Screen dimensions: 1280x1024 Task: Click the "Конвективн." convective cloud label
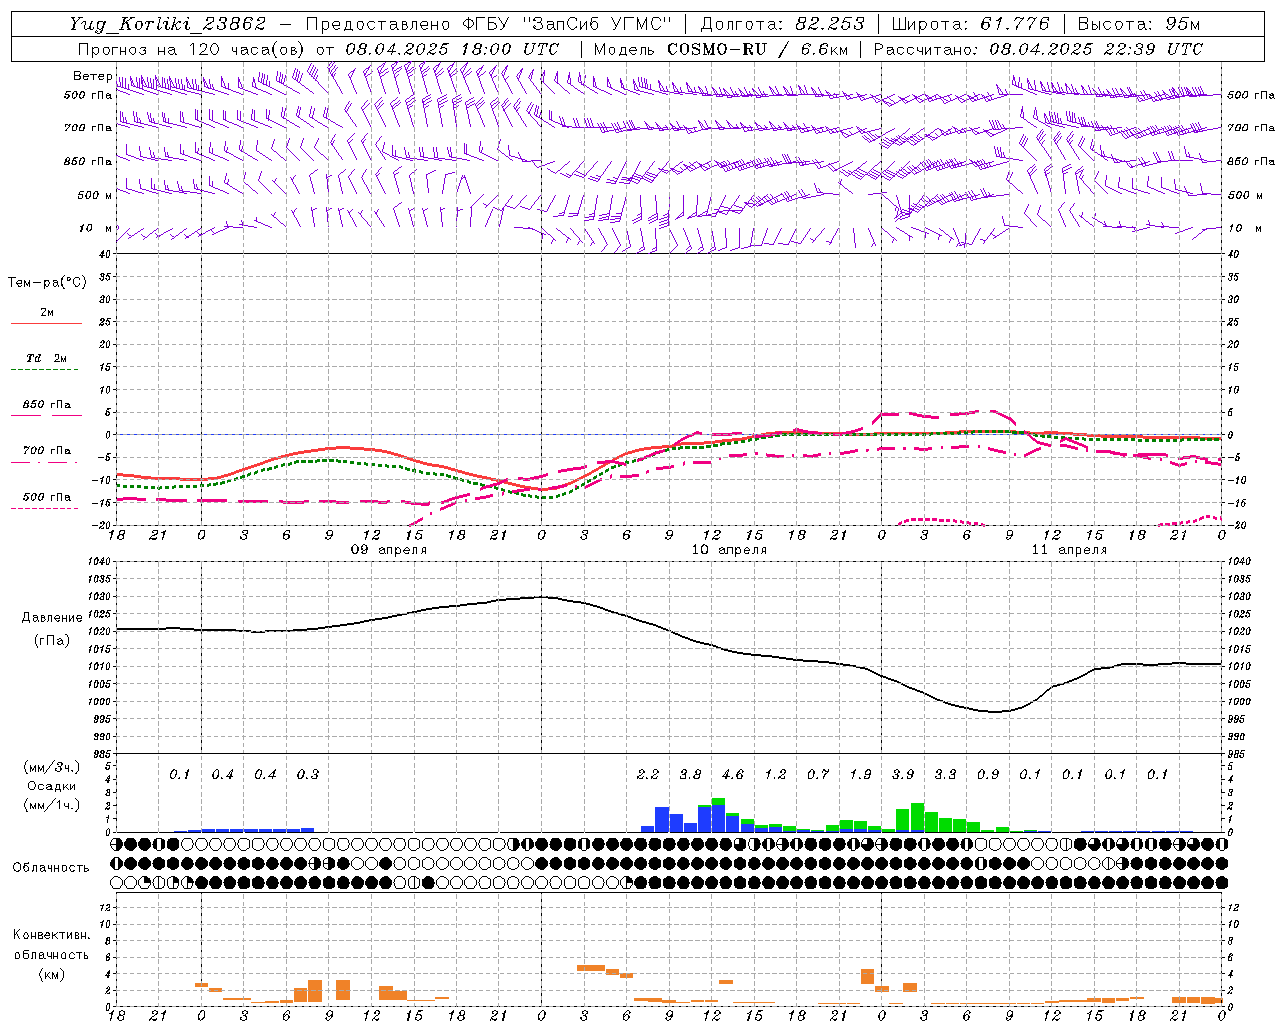[51, 935]
